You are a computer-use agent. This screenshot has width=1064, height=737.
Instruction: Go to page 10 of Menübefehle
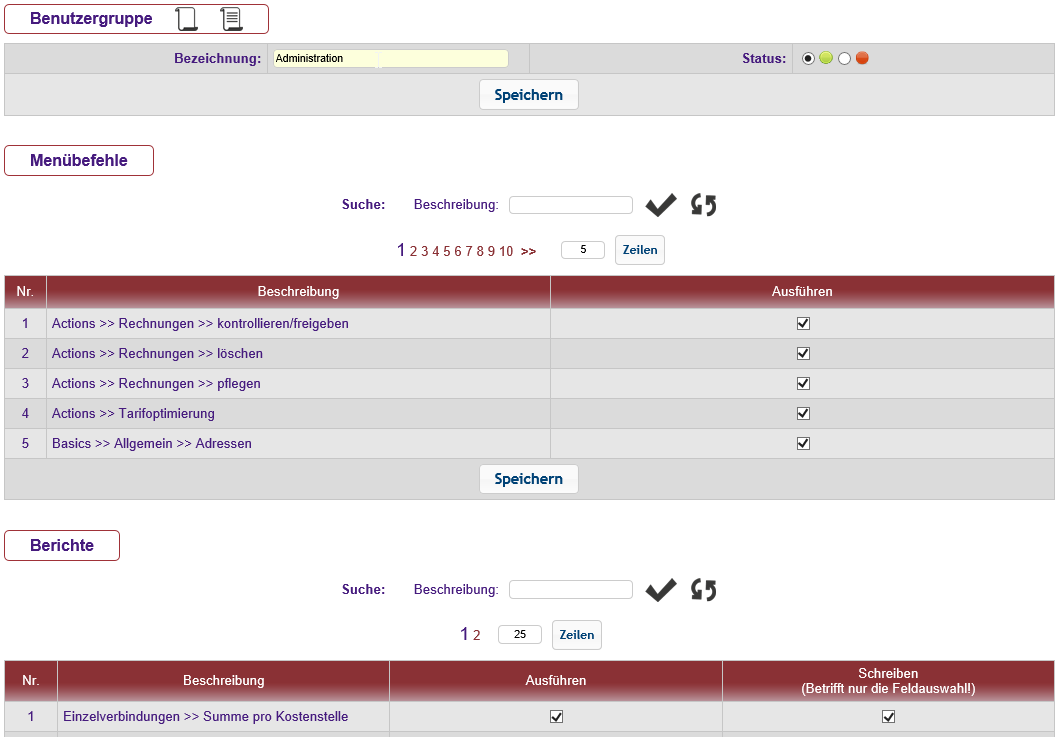(506, 251)
